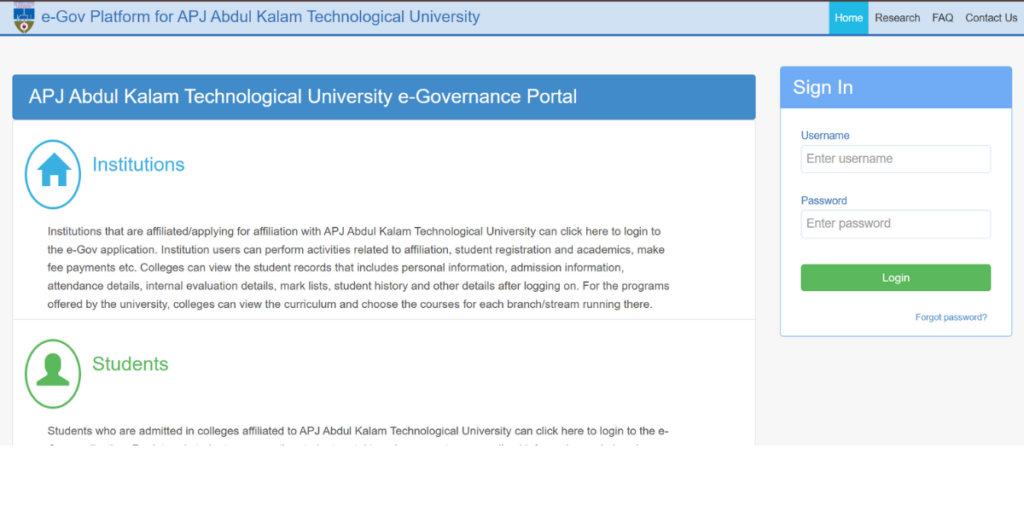Open the Forgot password link
This screenshot has width=1024, height=512.
[x=951, y=317]
